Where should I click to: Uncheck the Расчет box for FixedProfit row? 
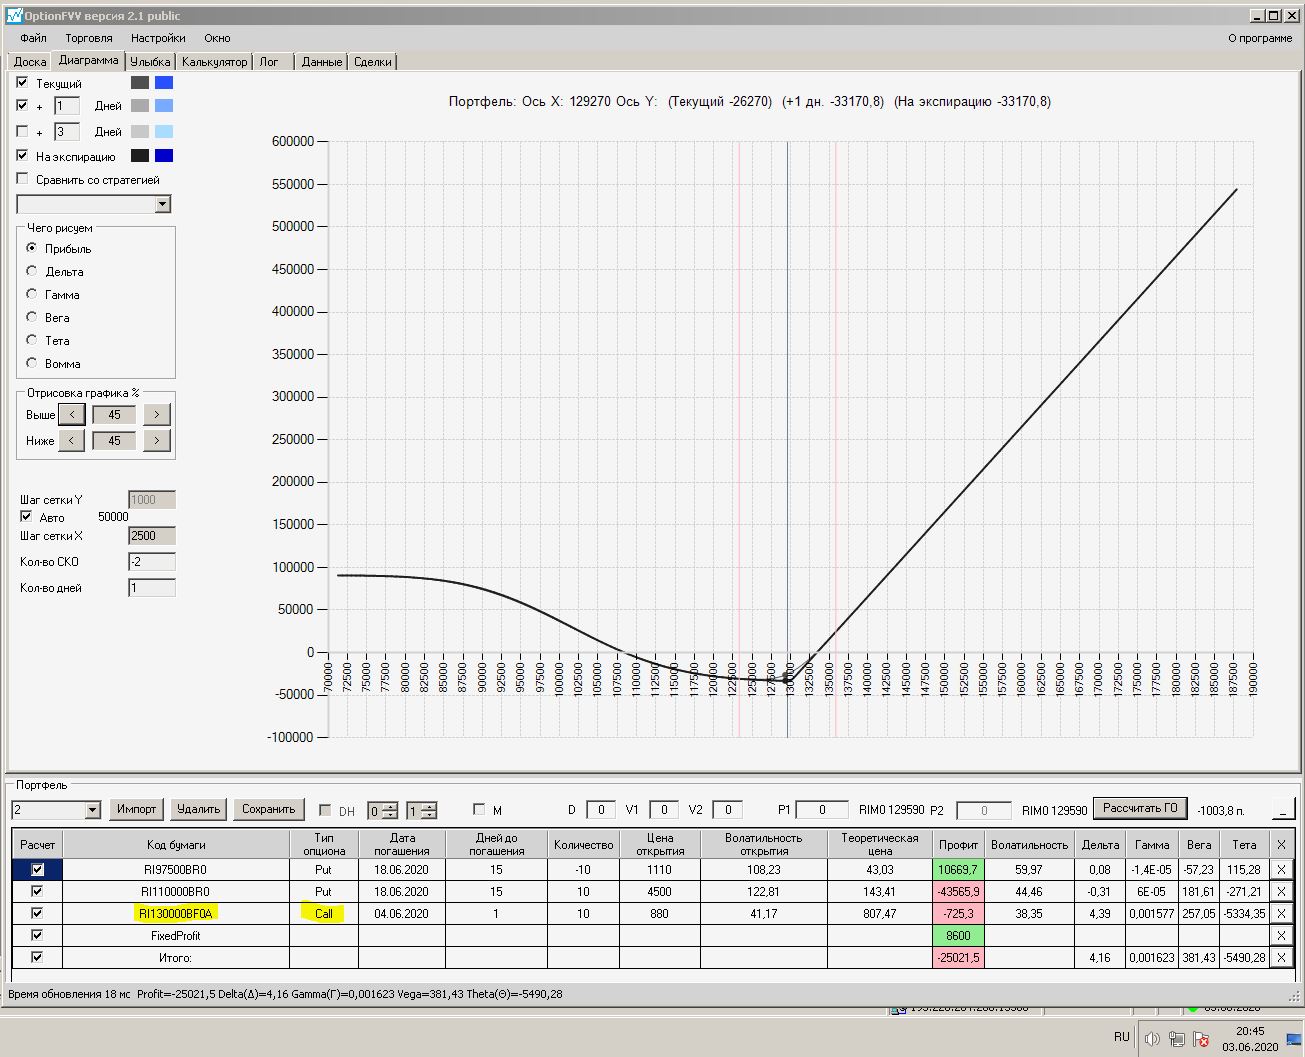[38, 936]
